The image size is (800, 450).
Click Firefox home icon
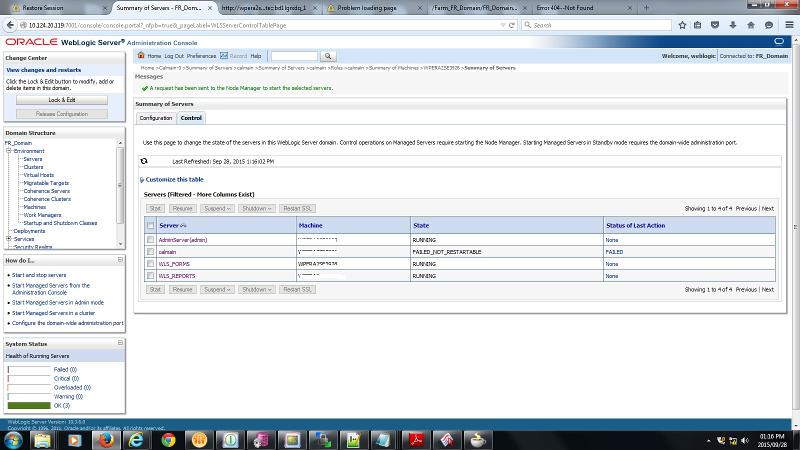pyautogui.click(x=751, y=25)
